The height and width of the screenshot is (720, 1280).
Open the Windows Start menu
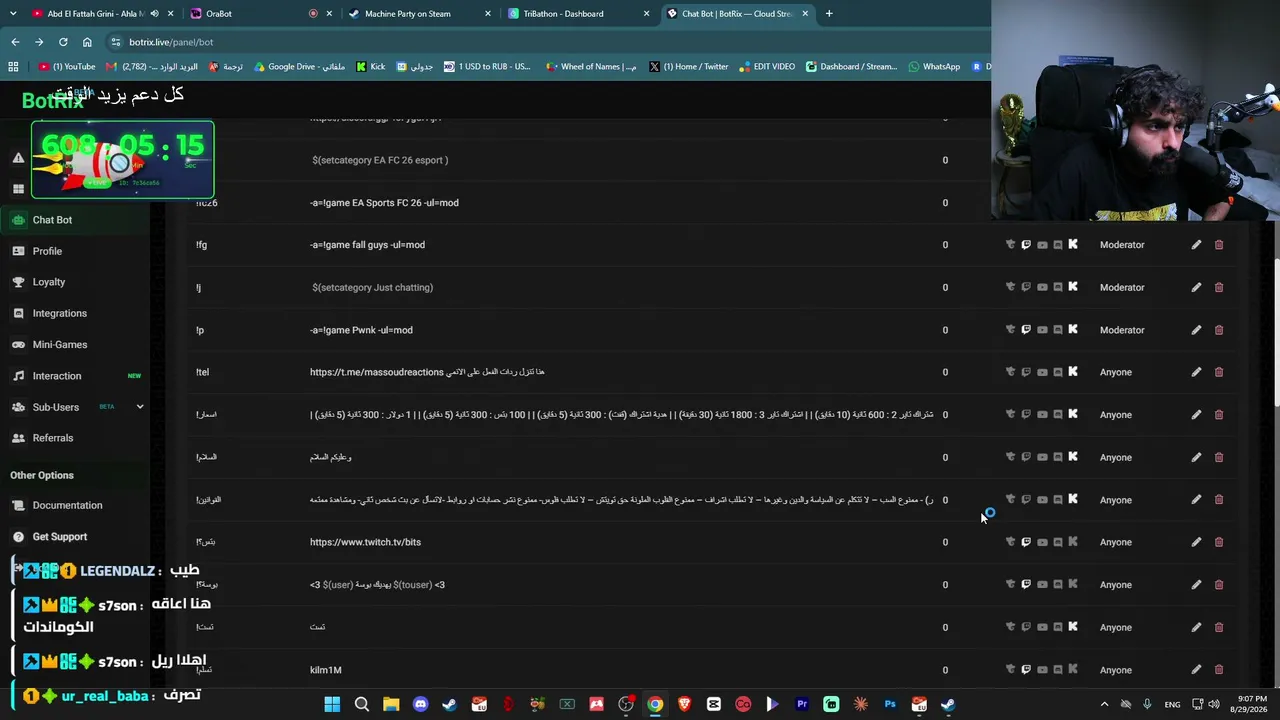(x=332, y=704)
